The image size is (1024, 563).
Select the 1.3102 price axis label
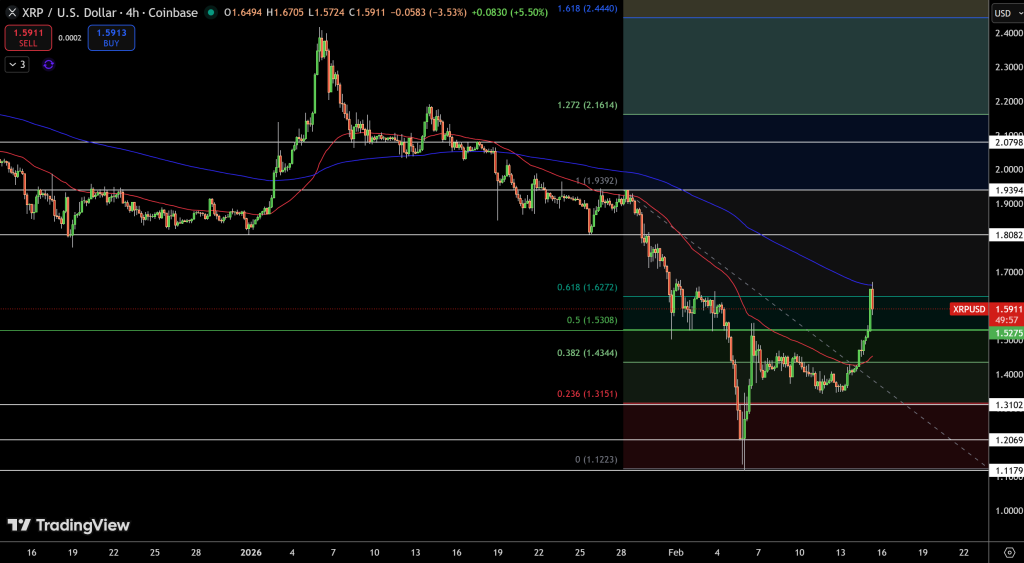[x=1007, y=405]
